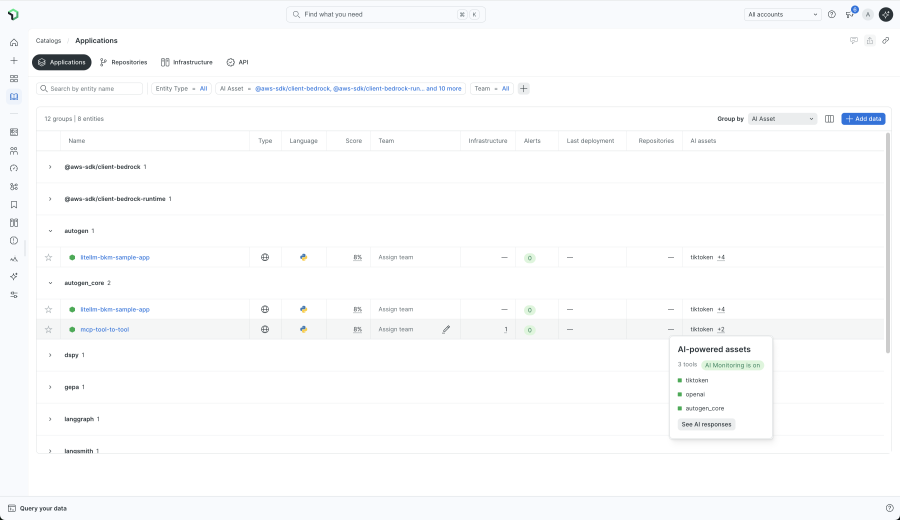Screen dimensions: 900x520
Task: Copy the page permalink via link icon
Action: pyautogui.click(x=886, y=40)
